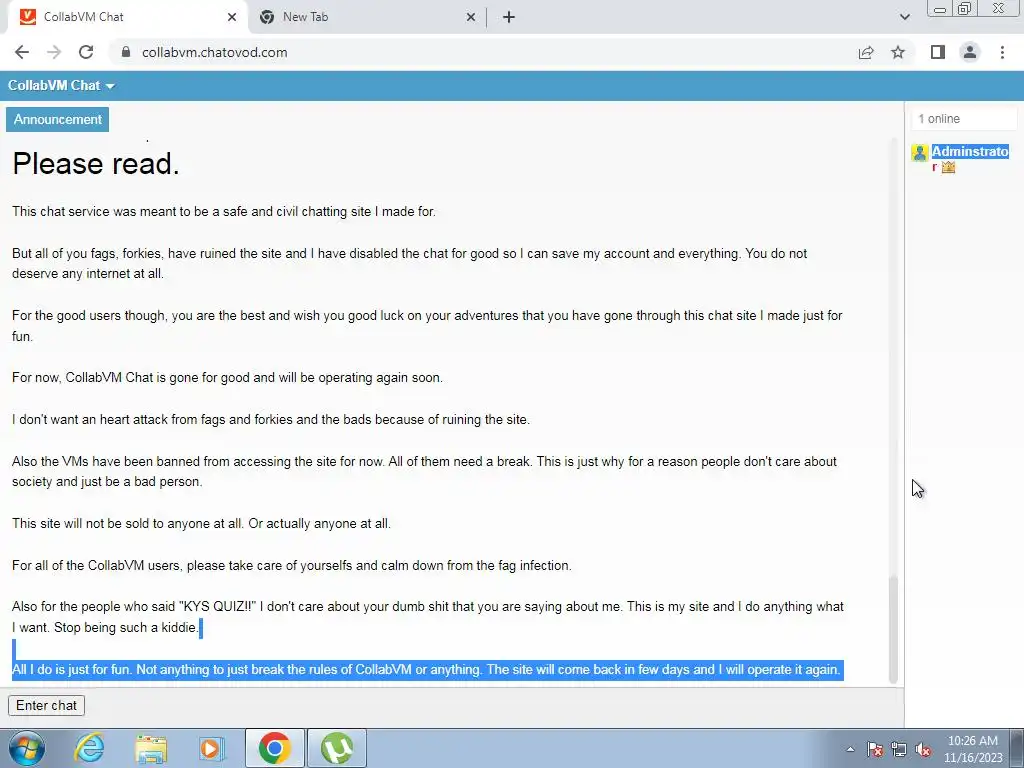Image resolution: width=1024 pixels, height=768 pixels.
Task: Open the CollabVM Chat dropdown menu
Action: pos(61,86)
